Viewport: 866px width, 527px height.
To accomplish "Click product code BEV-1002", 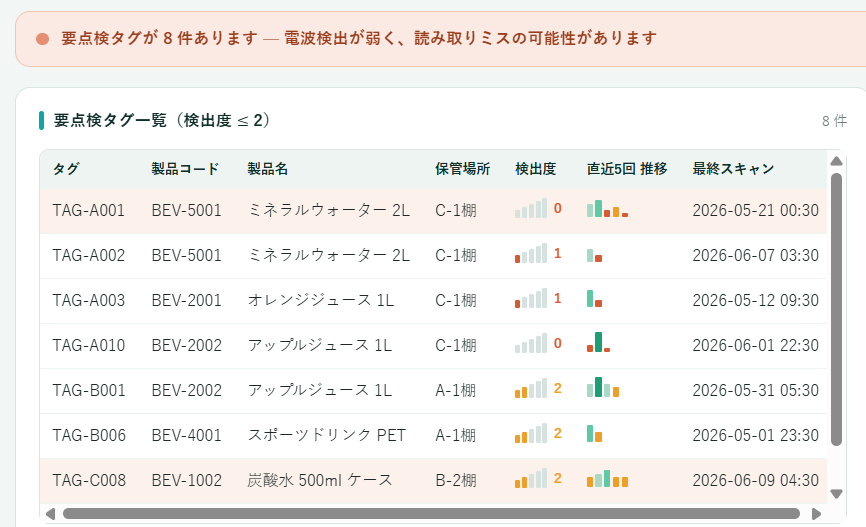I will click(186, 481).
